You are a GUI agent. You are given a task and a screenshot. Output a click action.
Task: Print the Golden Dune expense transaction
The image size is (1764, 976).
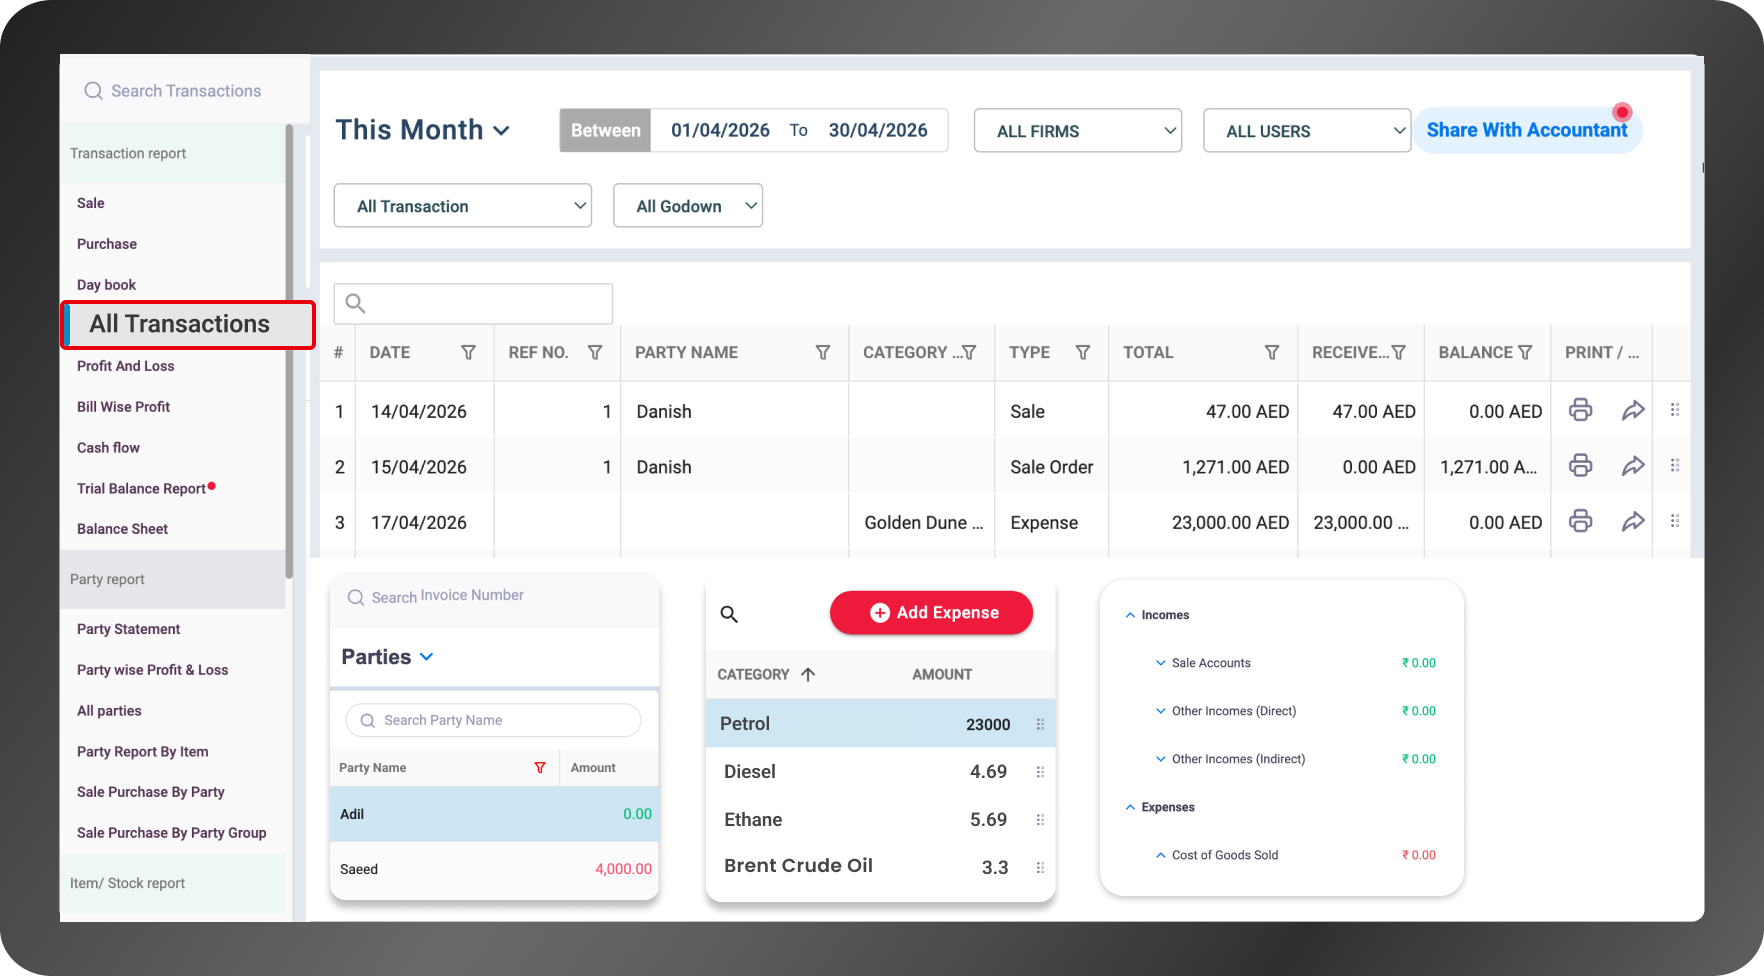click(1580, 521)
